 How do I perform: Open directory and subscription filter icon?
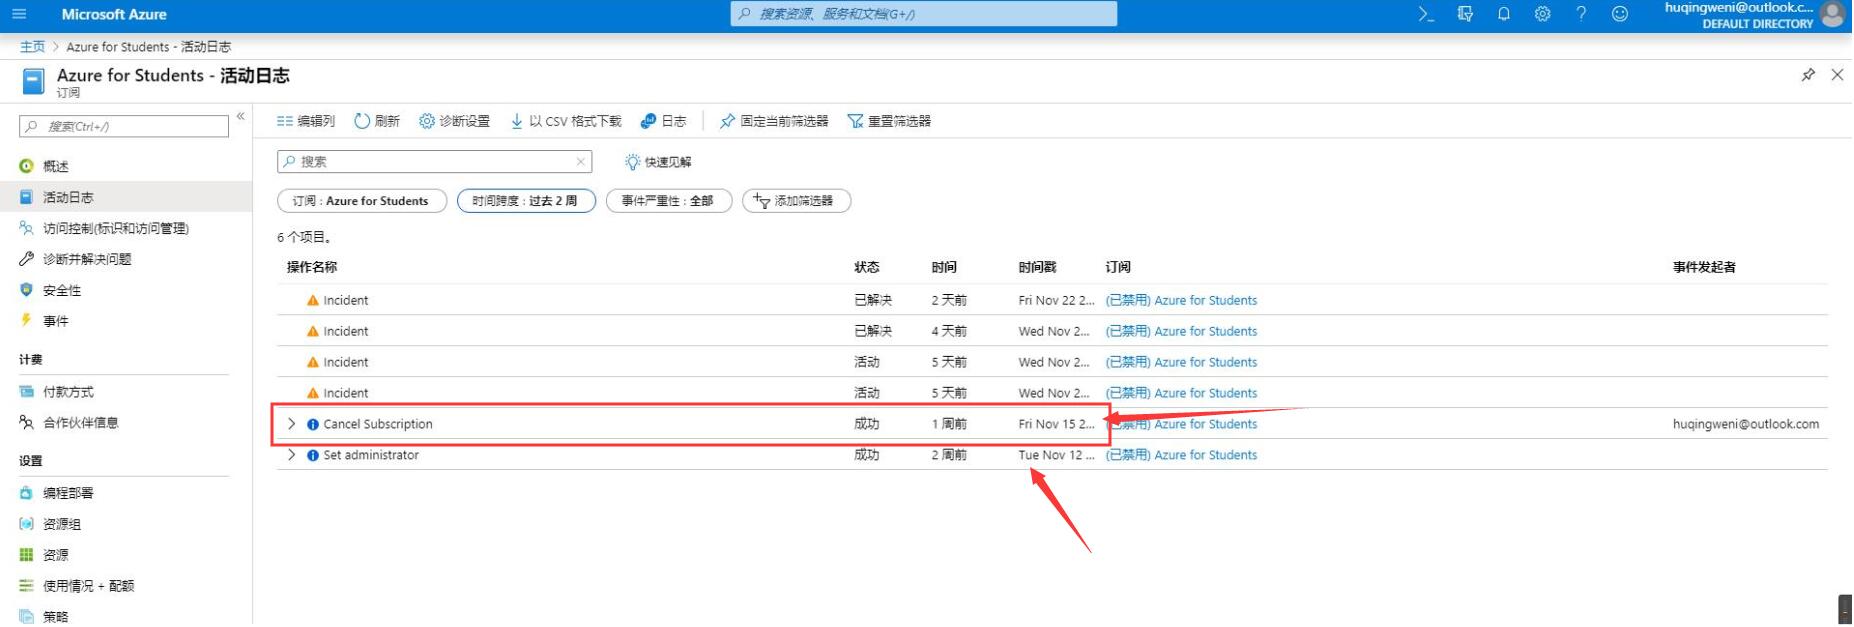1465,14
